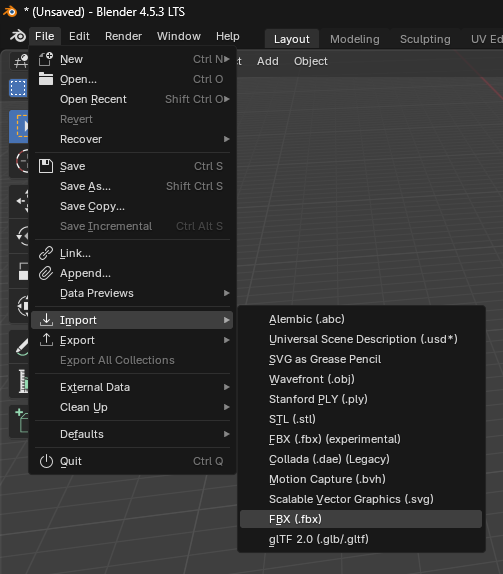Select the Annotate pencil tool
The width and height of the screenshot is (503, 574).
[x=20, y=346]
